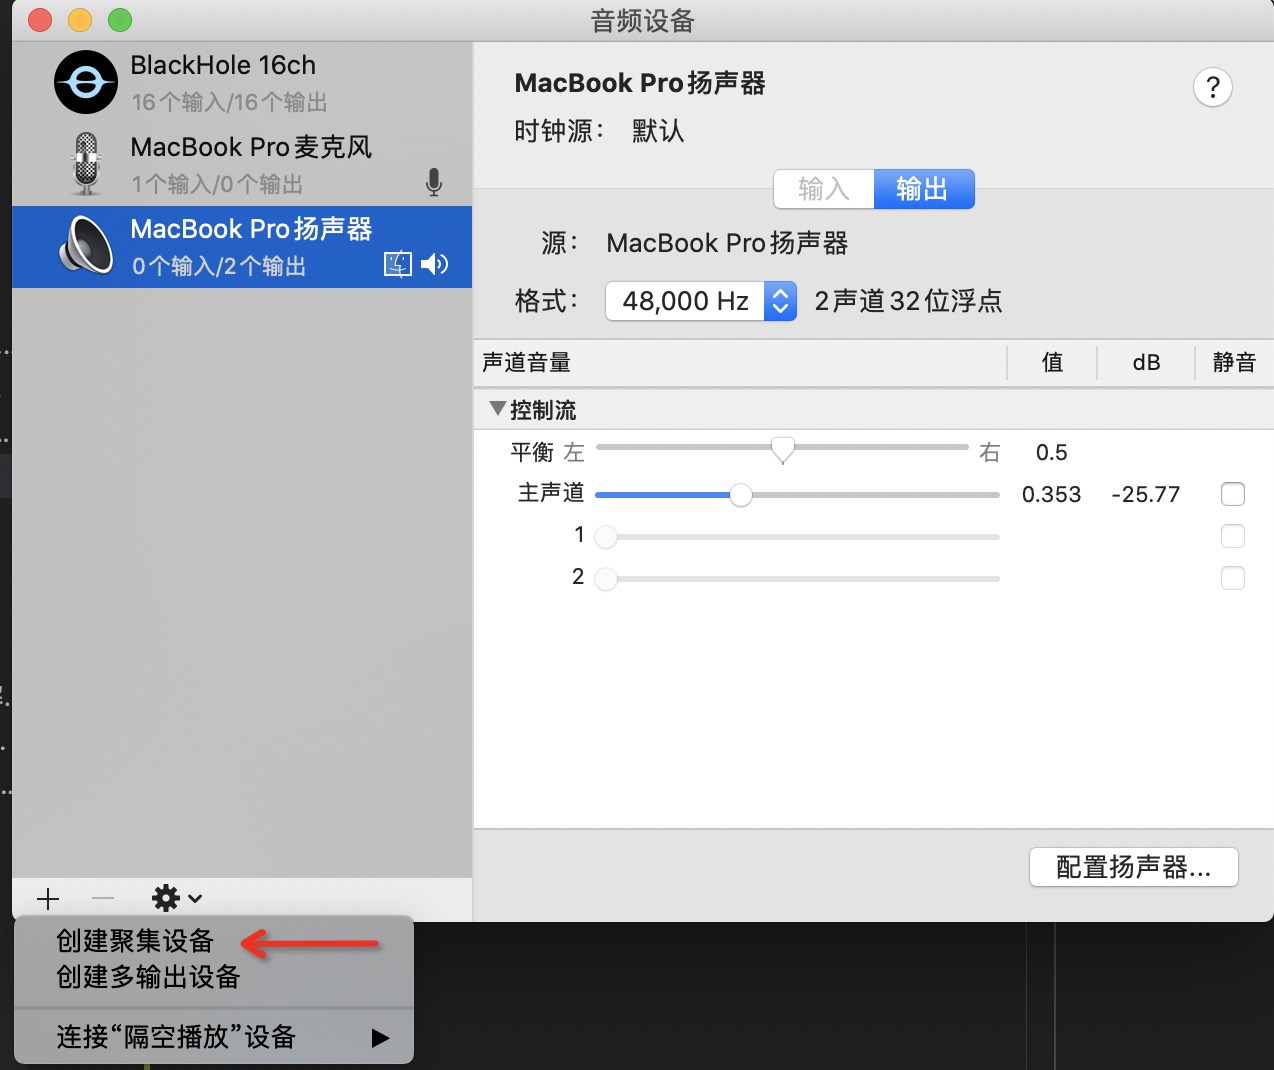Click the Finder system-sound indicator icon on the speaker row
This screenshot has height=1070, width=1274.
[x=398, y=264]
